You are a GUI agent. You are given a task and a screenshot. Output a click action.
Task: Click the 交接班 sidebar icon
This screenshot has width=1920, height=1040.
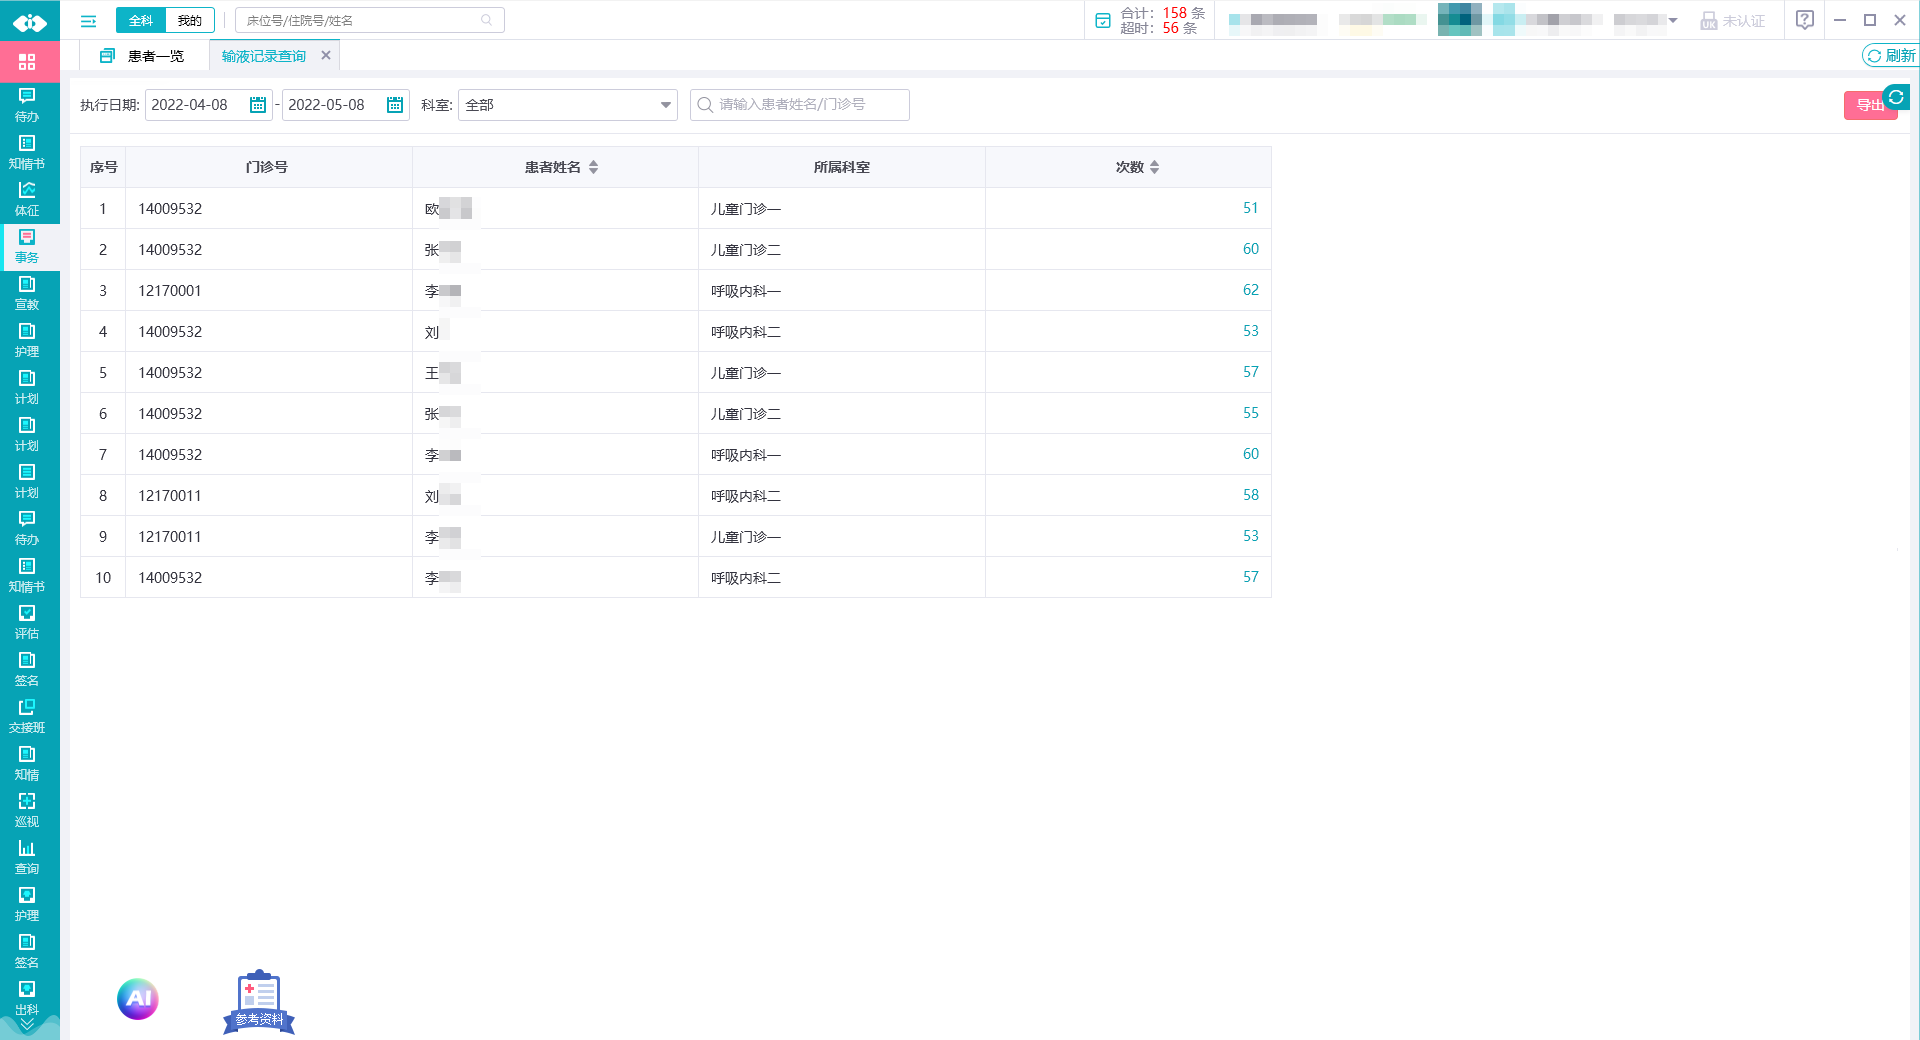(27, 715)
